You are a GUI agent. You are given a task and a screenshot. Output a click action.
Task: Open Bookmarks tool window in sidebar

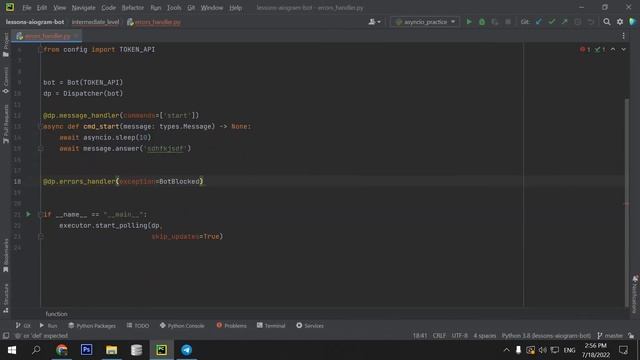click(6, 255)
